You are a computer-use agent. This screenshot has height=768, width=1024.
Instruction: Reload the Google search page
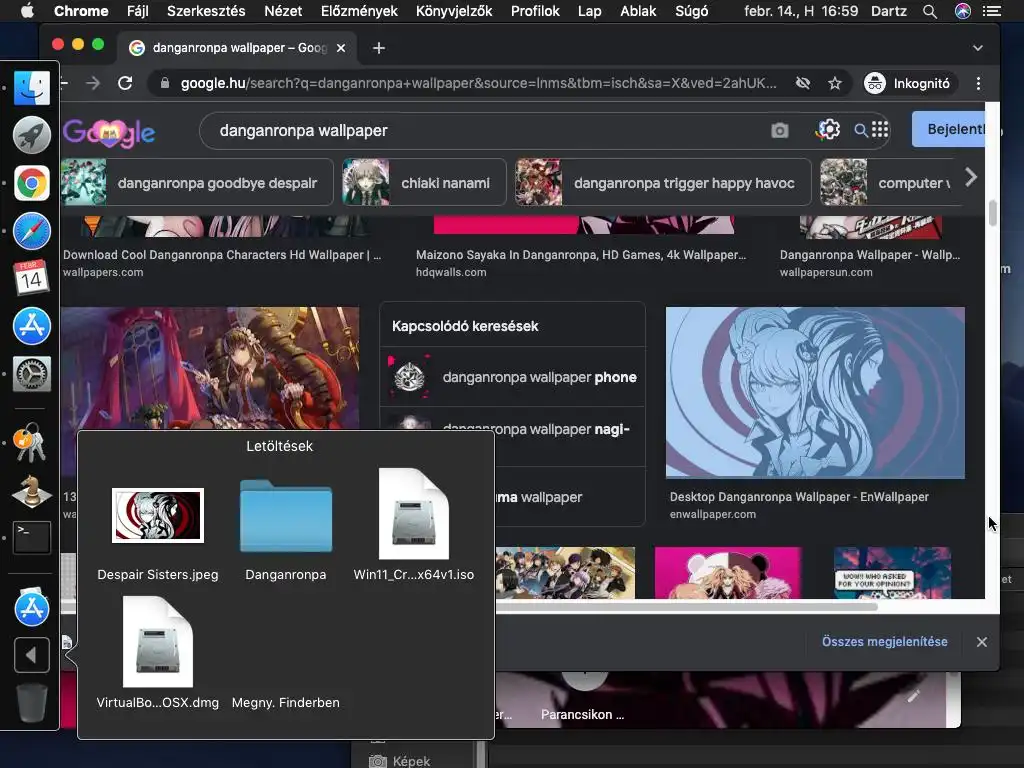point(125,83)
